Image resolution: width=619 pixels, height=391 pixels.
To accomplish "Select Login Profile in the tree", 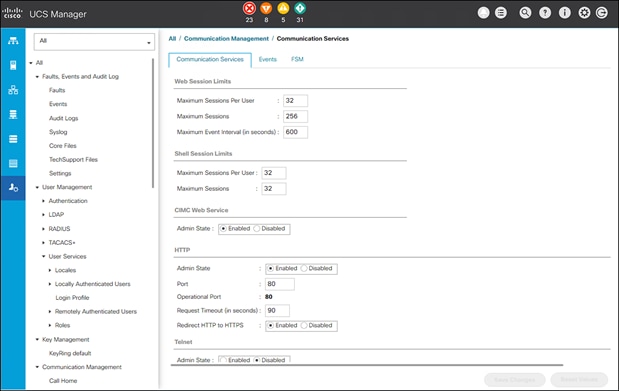I will (x=72, y=298).
